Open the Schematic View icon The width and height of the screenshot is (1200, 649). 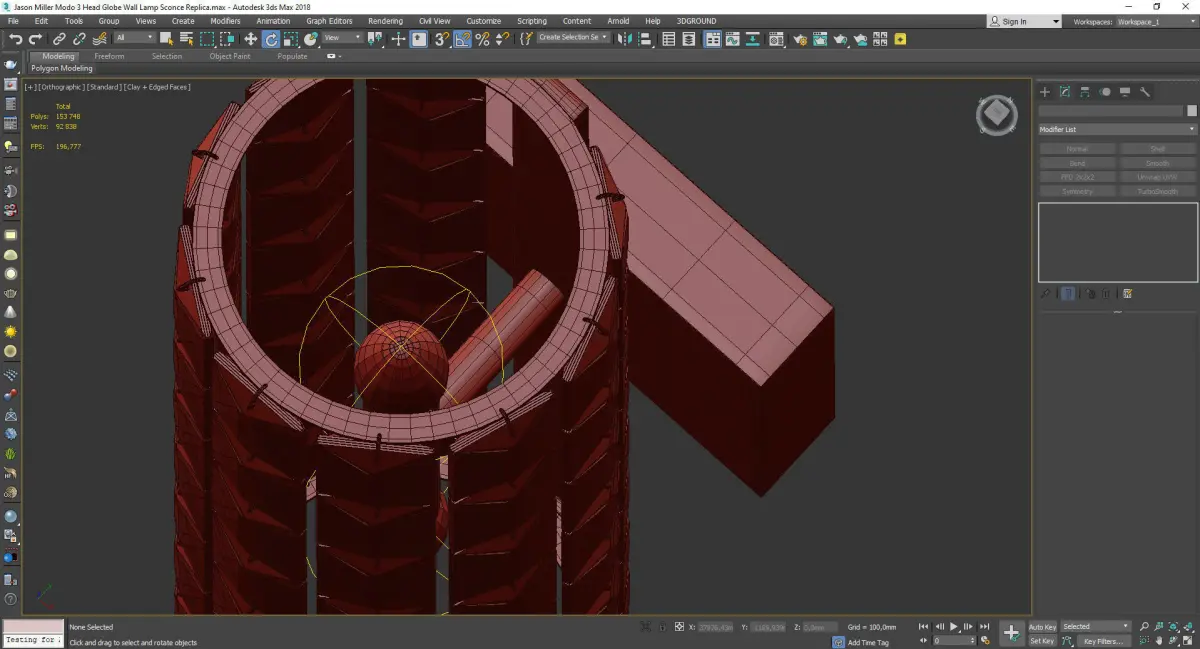click(752, 39)
